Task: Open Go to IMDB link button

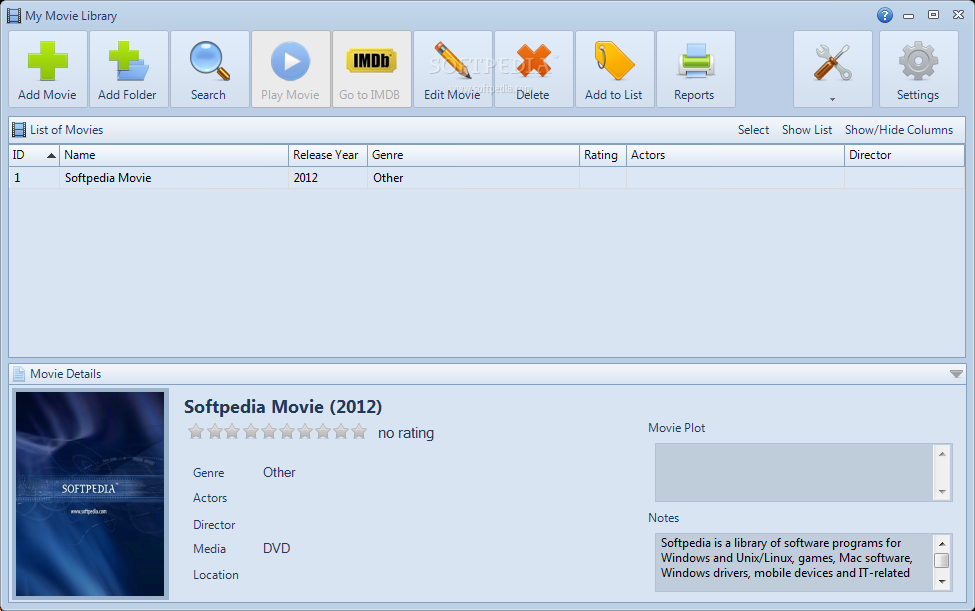Action: (371, 69)
